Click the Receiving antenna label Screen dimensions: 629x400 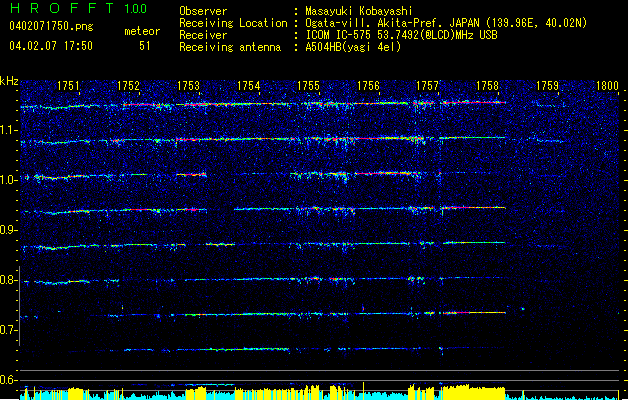point(230,47)
